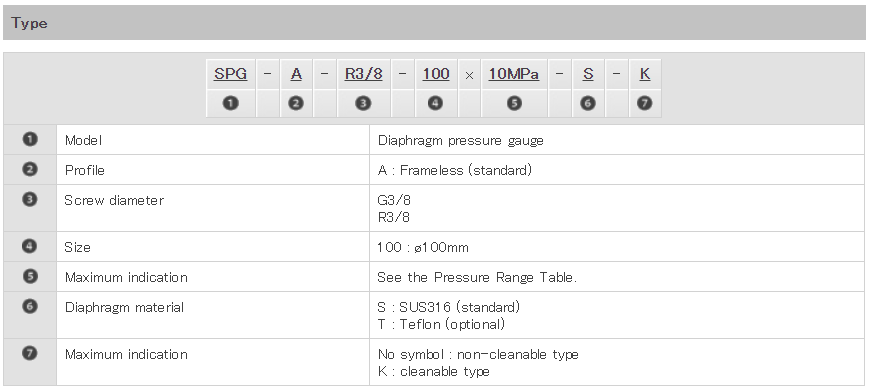Viewport: 869px width, 389px height.
Task: Click 'A : Frameless (standard)' text
Action: tap(454, 170)
